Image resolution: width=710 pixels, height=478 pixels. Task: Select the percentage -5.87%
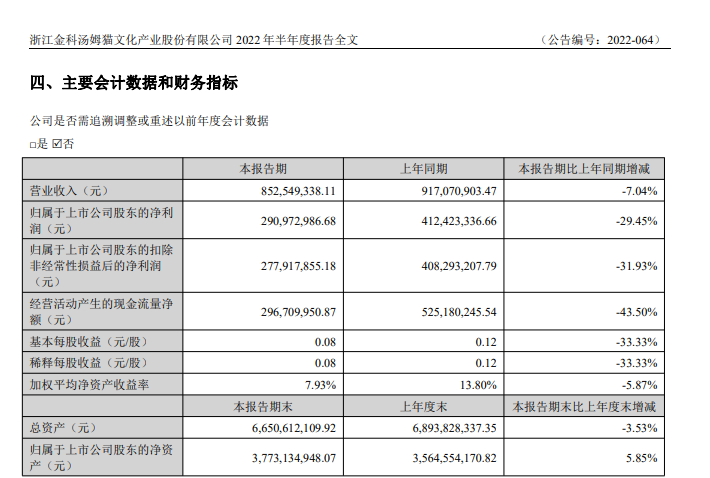[639, 385]
